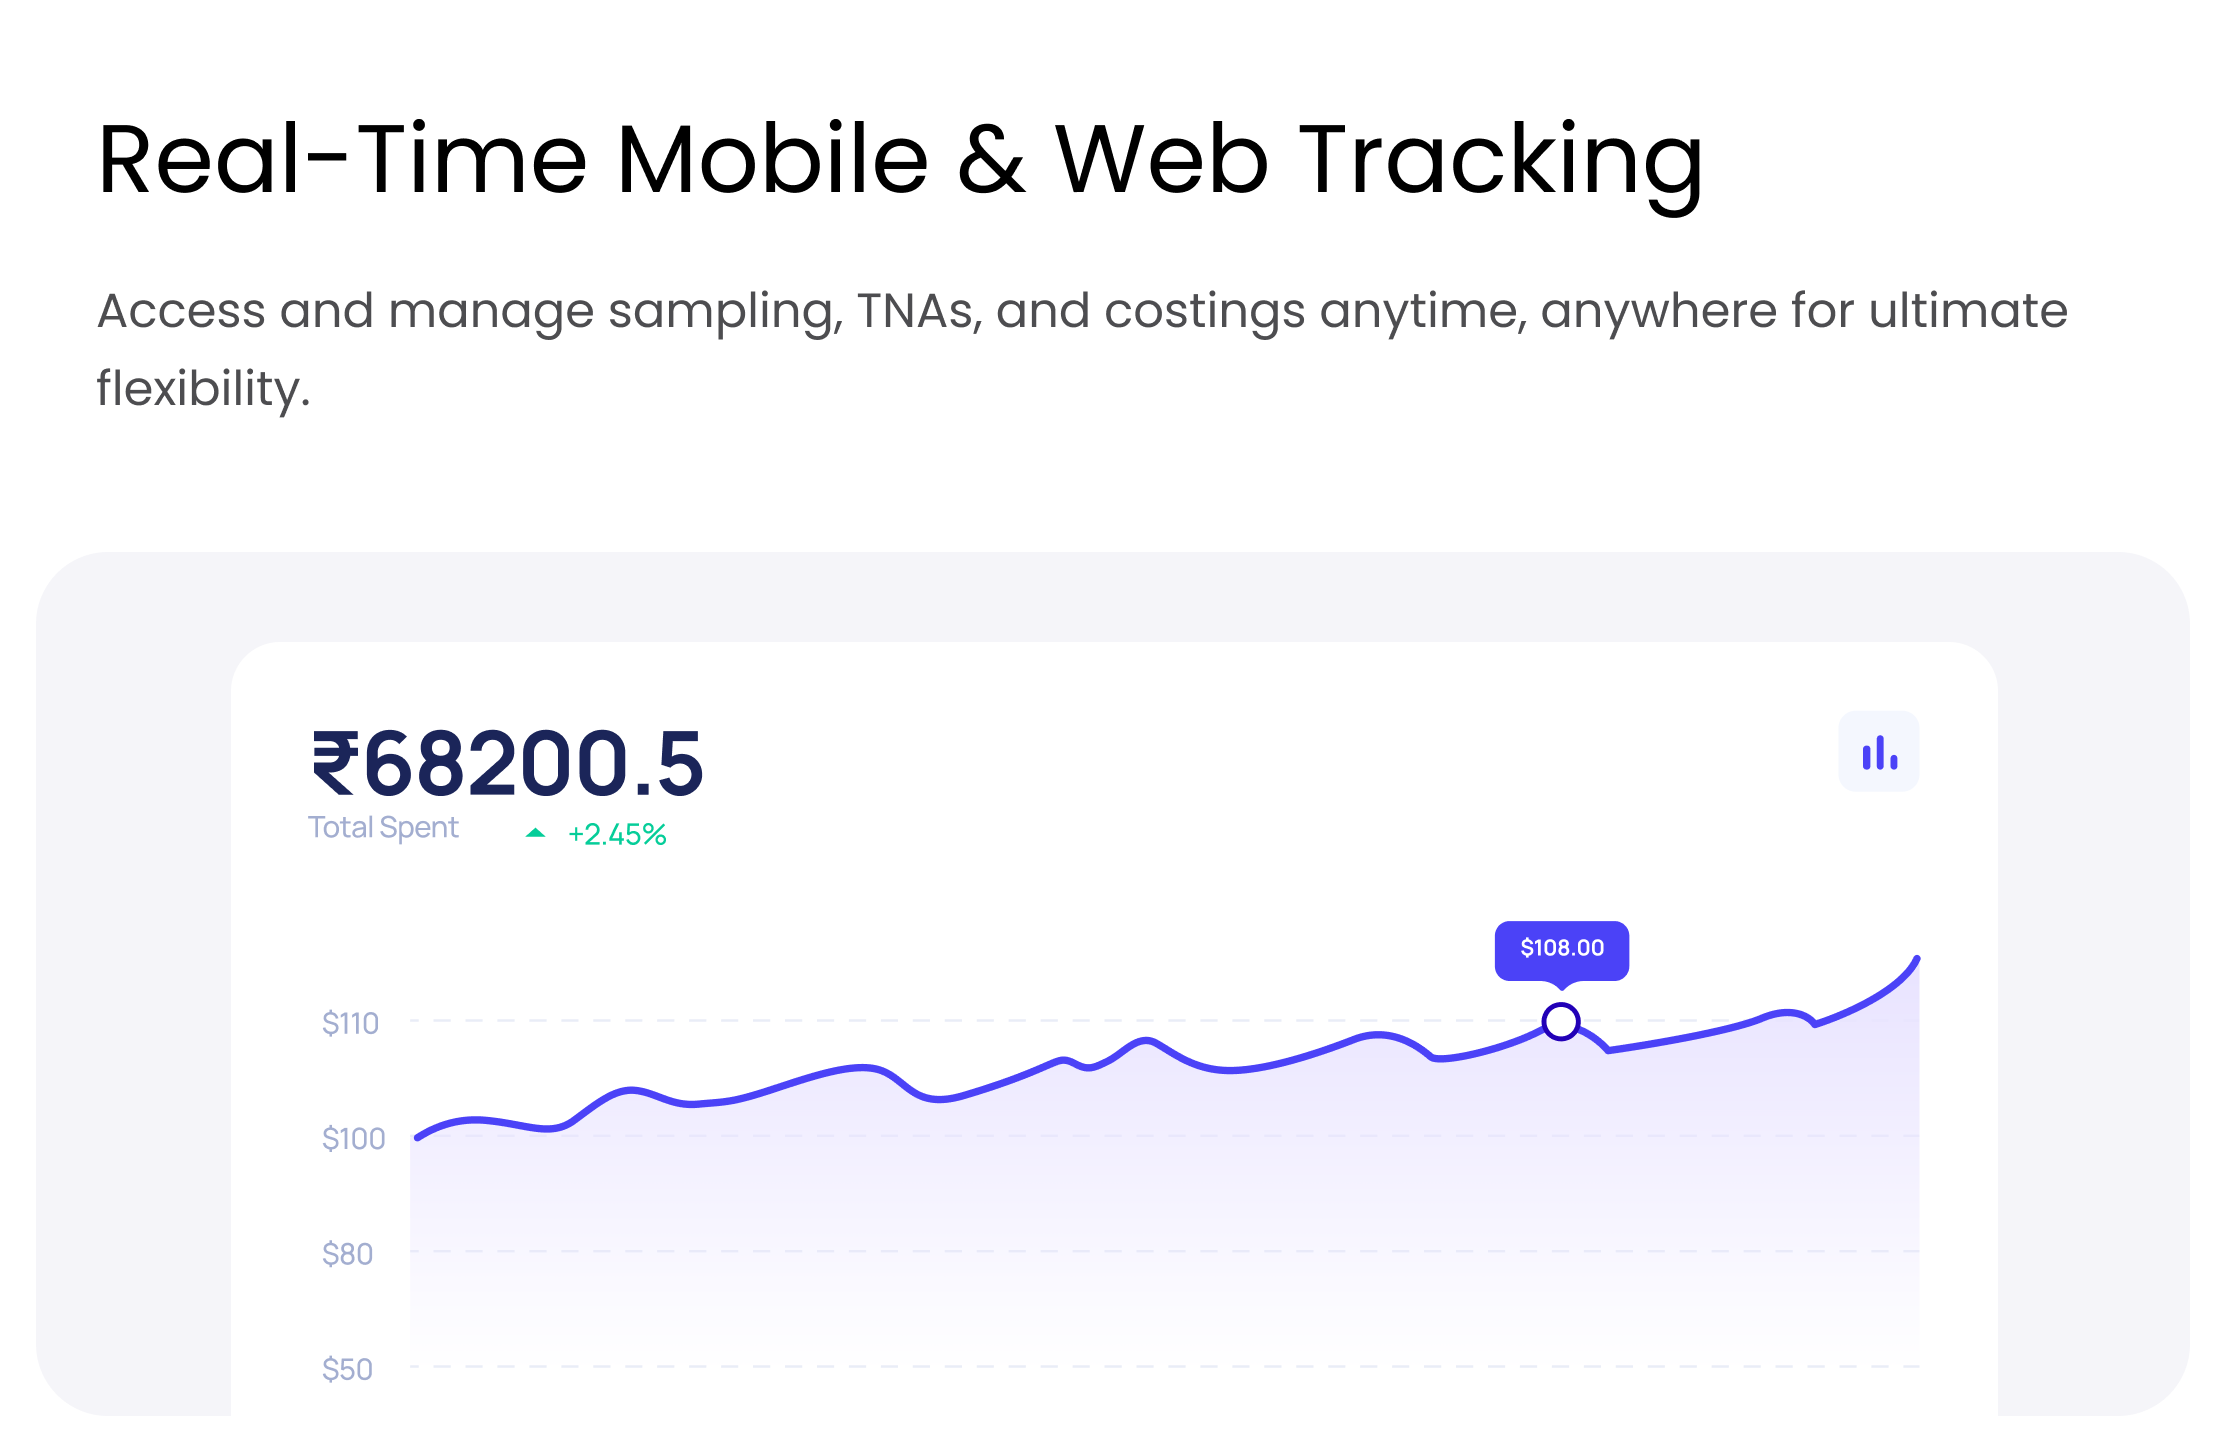Click the $108.00 tooltip label
The image size is (2226, 1452).
pos(1562,948)
